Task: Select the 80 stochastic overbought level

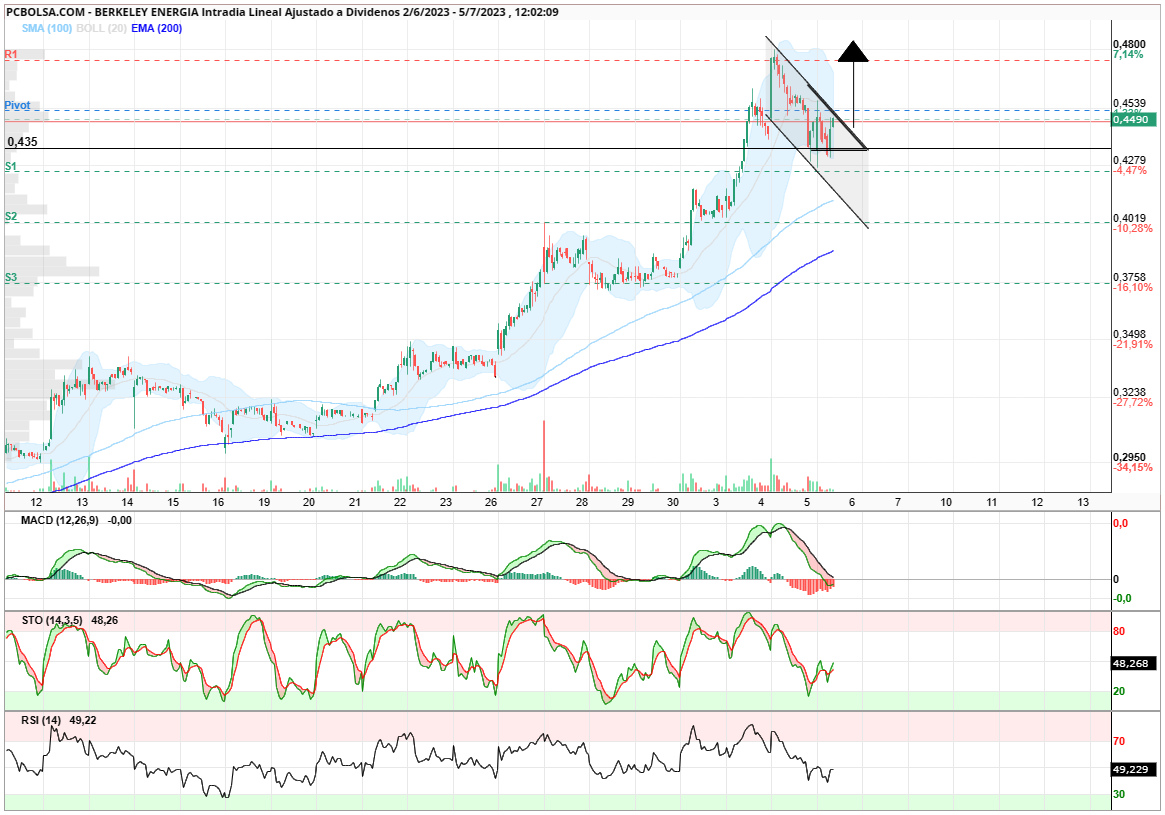Action: click(1119, 631)
